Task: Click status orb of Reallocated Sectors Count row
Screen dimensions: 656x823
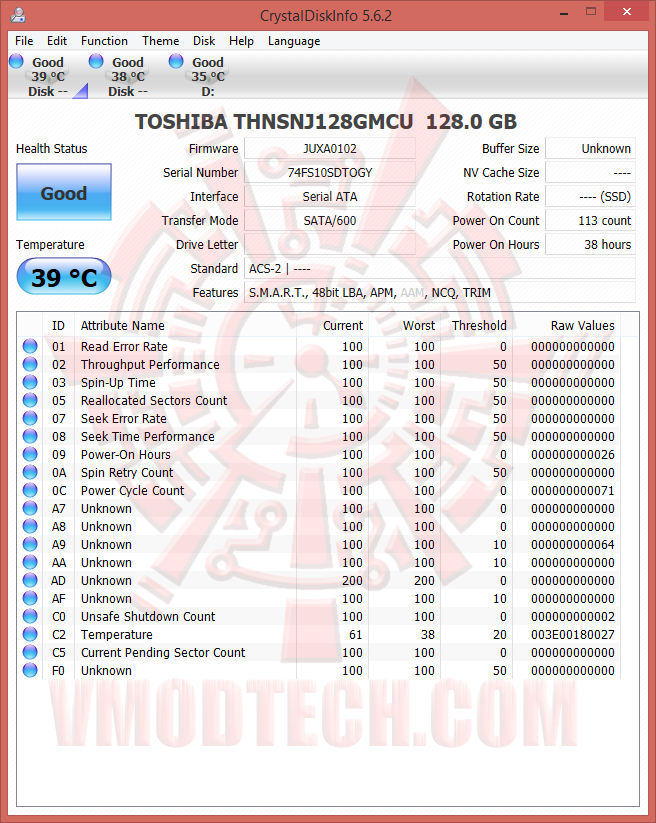Action: [x=30, y=400]
